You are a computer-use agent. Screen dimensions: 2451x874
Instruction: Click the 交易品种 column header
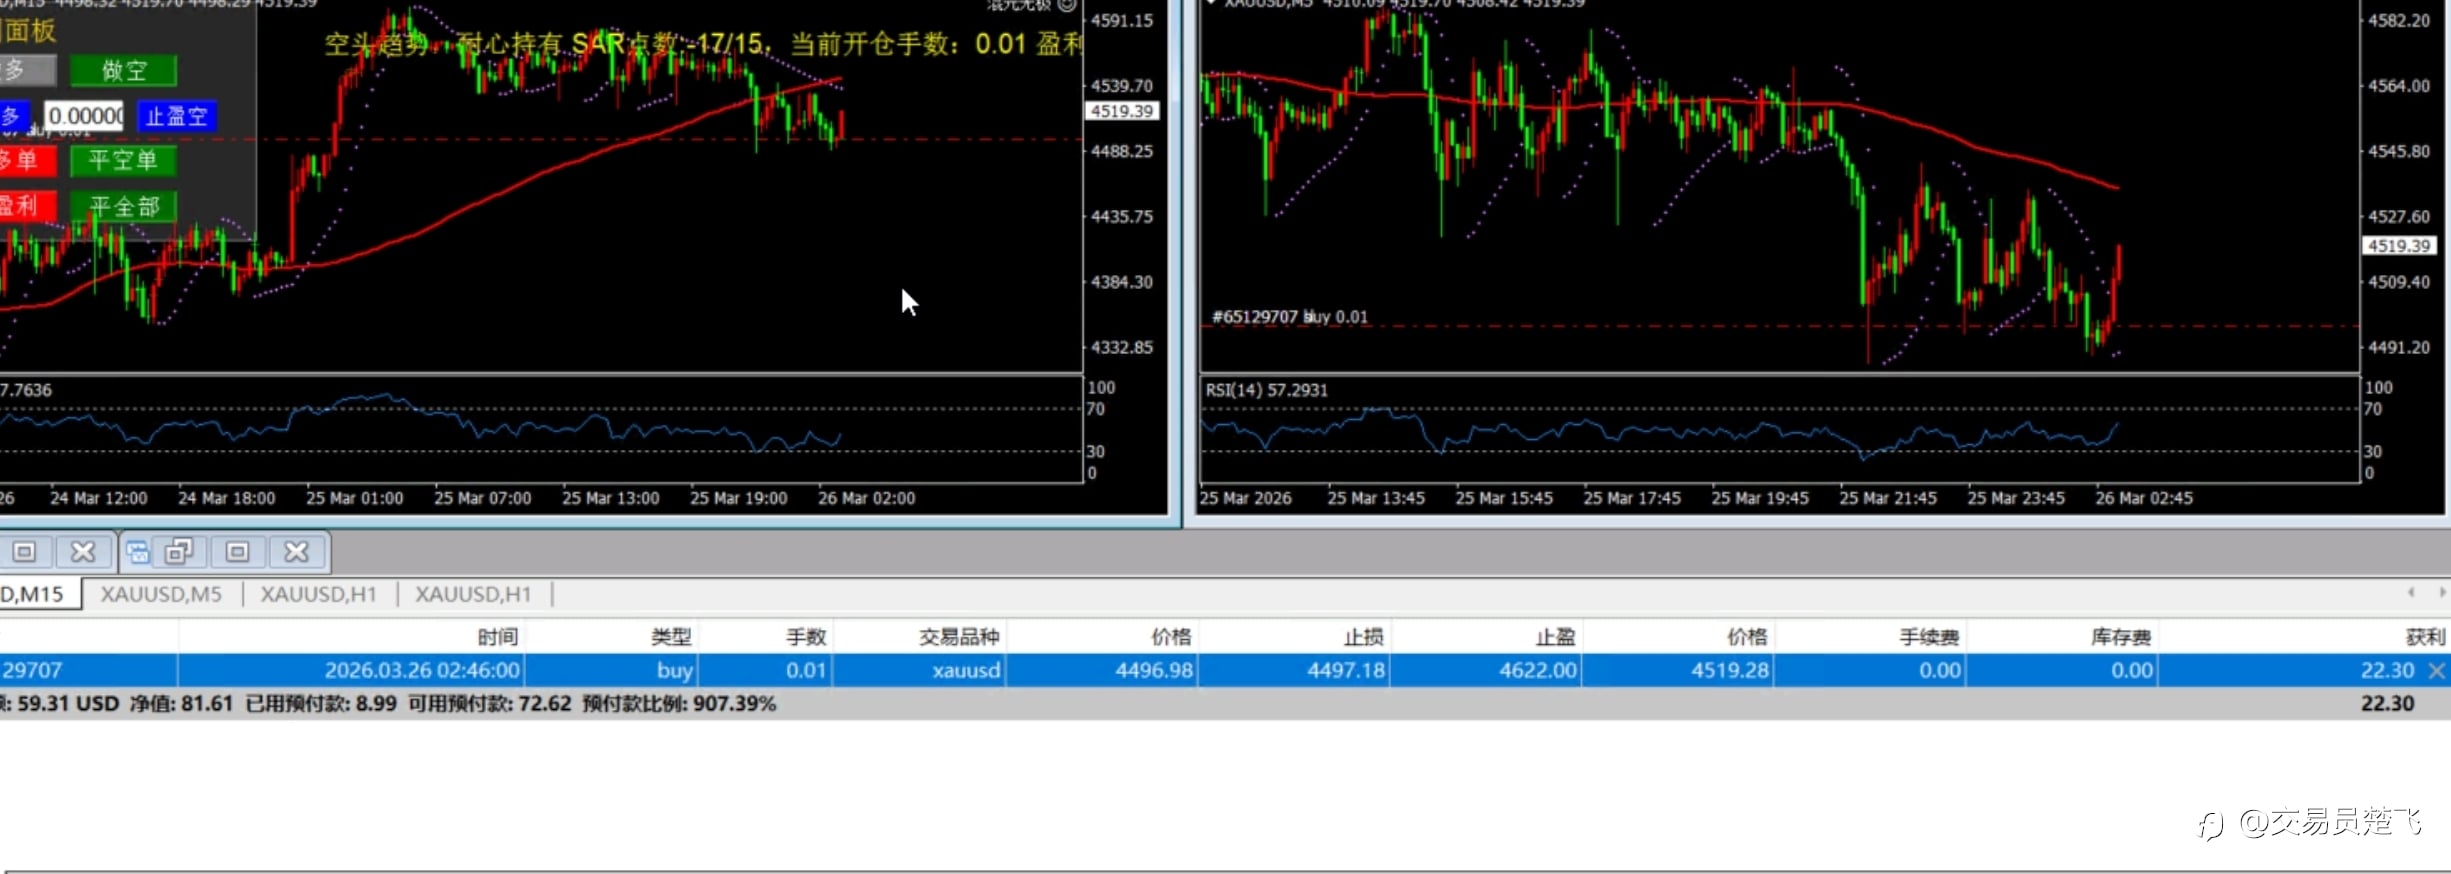coord(959,637)
